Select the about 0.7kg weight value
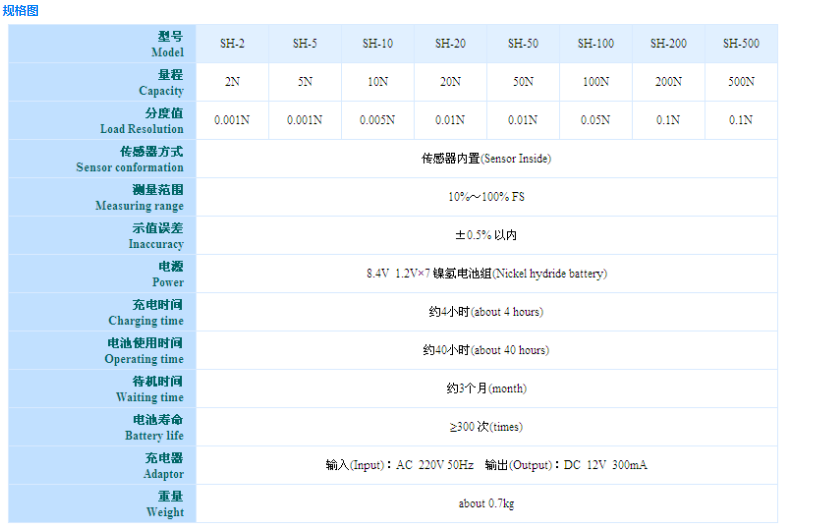The image size is (813, 529). click(x=486, y=503)
